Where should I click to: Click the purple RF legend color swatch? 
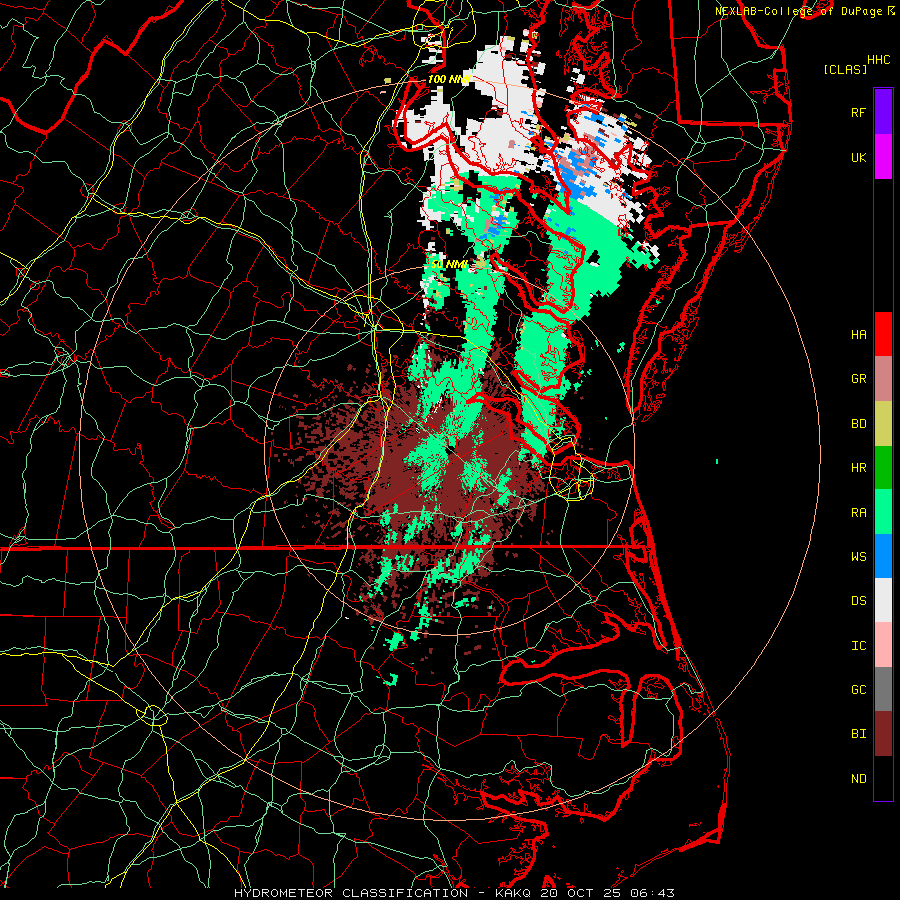point(883,112)
